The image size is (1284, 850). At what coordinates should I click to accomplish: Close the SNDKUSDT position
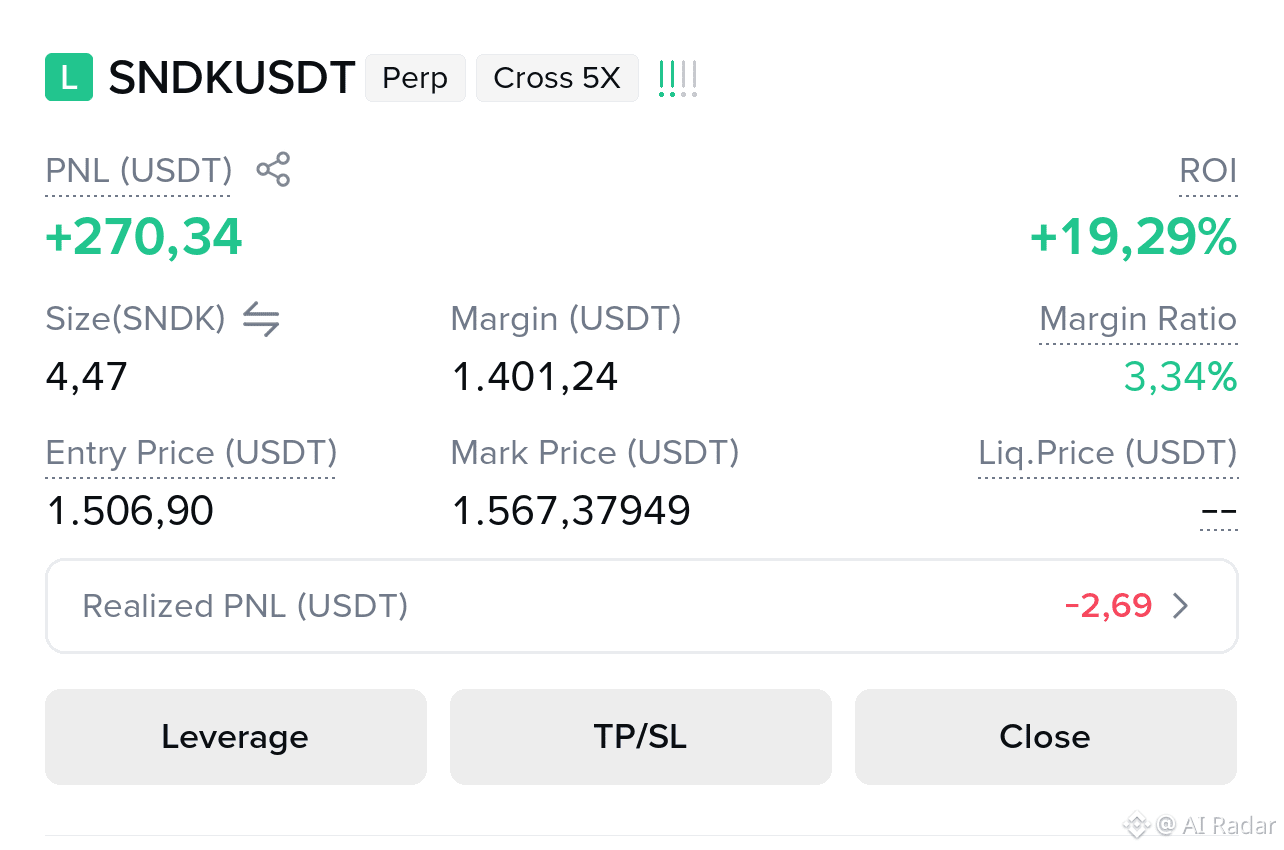1046,737
